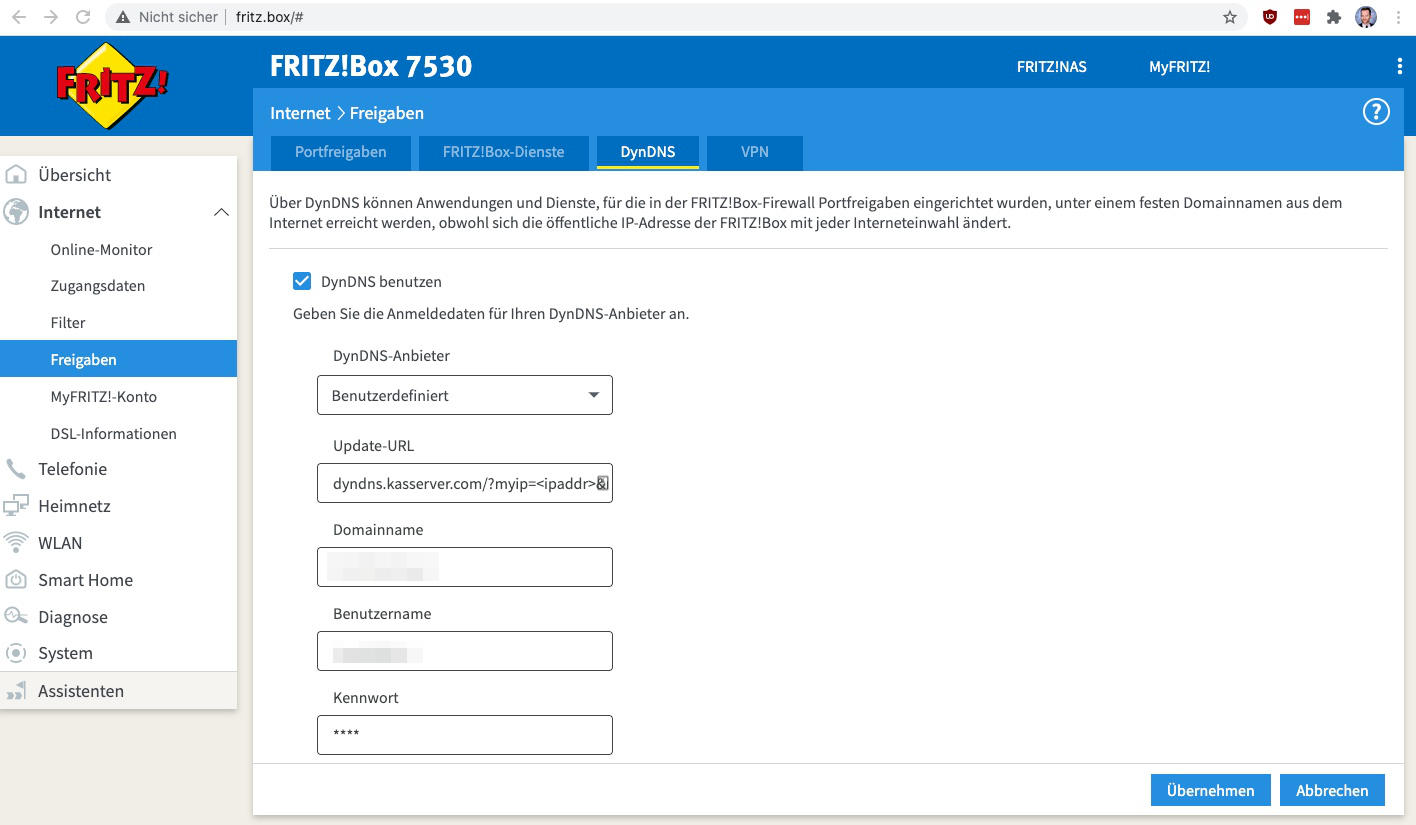Screen dimensions: 1416x825
Task: Click the Telefonie phone icon
Action: 16,469
